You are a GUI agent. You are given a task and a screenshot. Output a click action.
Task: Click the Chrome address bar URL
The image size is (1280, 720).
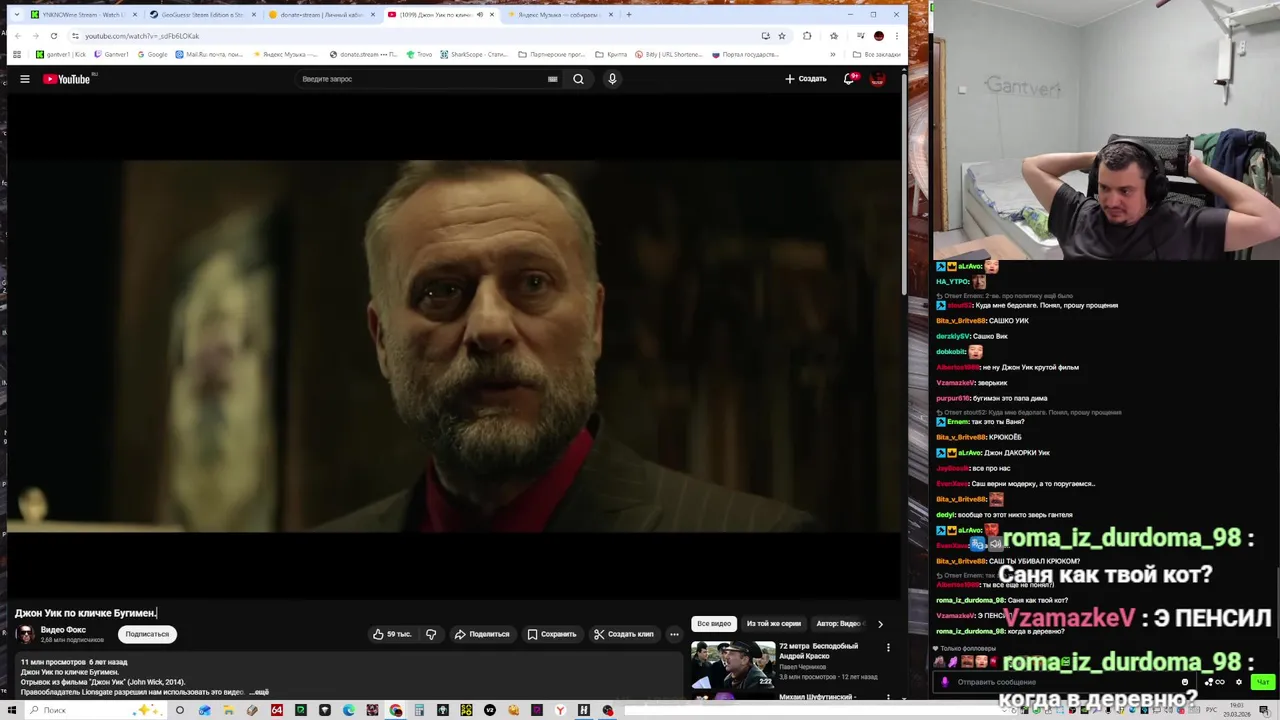141,36
